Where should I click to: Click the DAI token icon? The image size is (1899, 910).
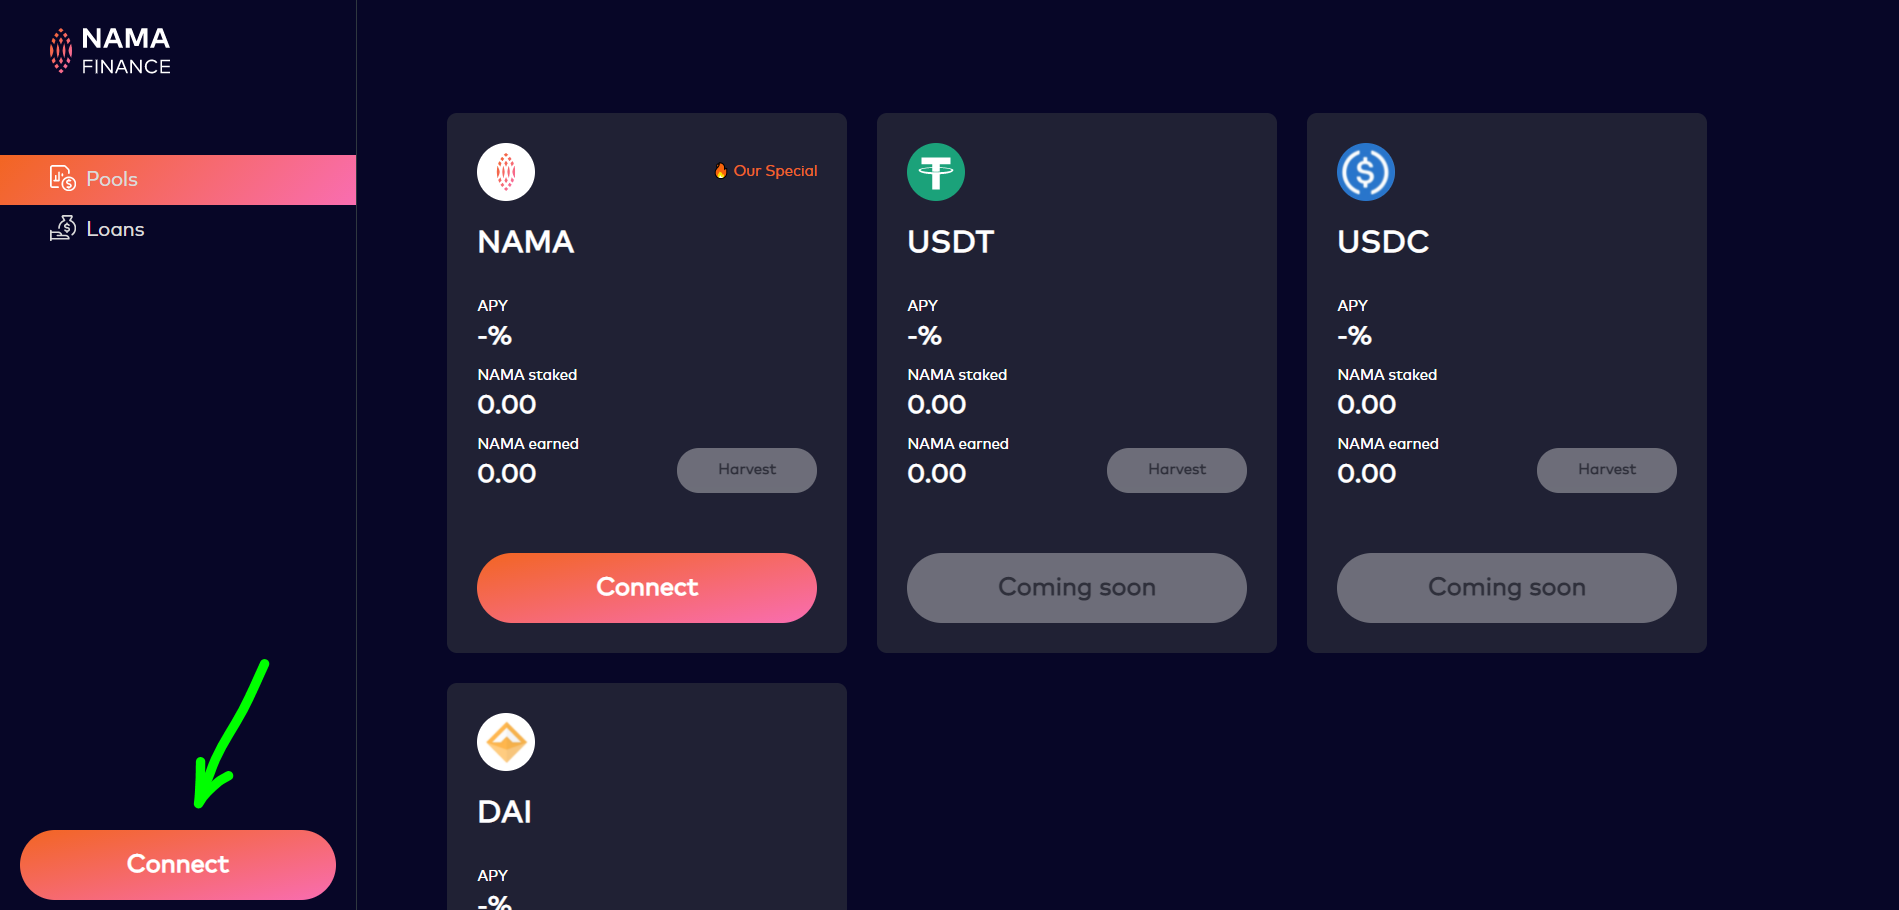click(506, 742)
